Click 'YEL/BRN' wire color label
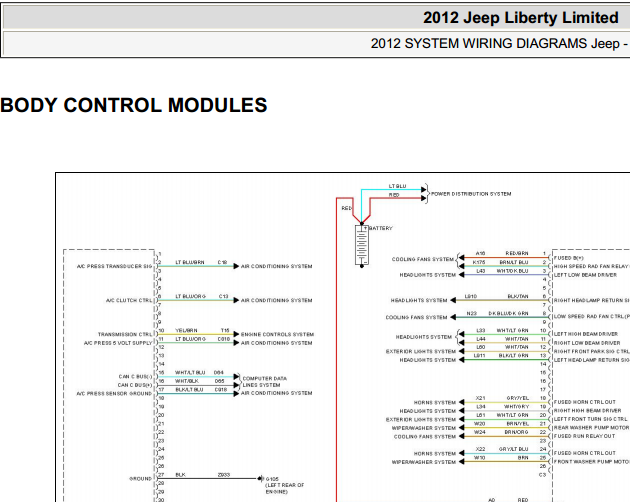 point(186,330)
